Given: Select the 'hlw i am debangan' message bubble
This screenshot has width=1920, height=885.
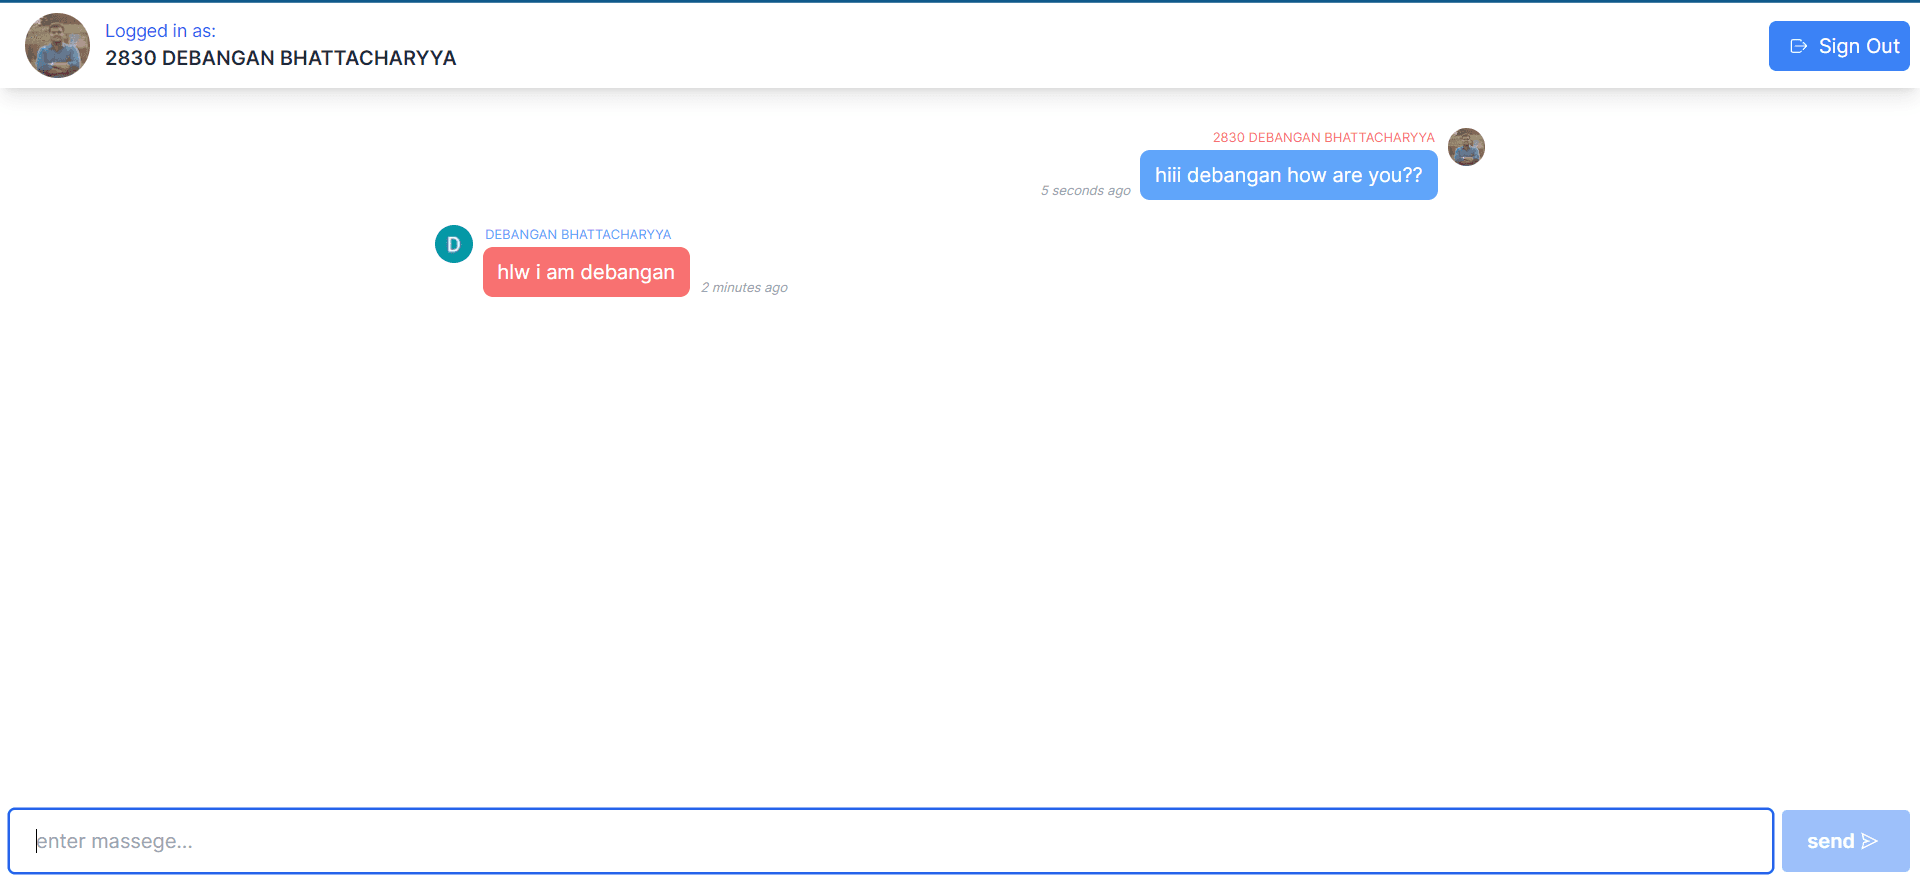Looking at the screenshot, I should coord(586,272).
